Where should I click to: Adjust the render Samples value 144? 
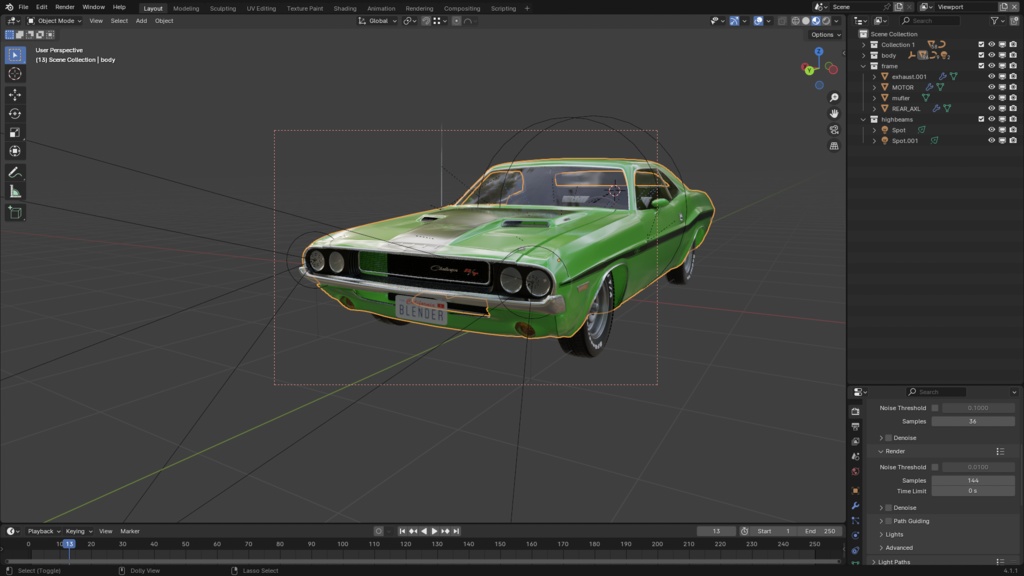click(973, 481)
